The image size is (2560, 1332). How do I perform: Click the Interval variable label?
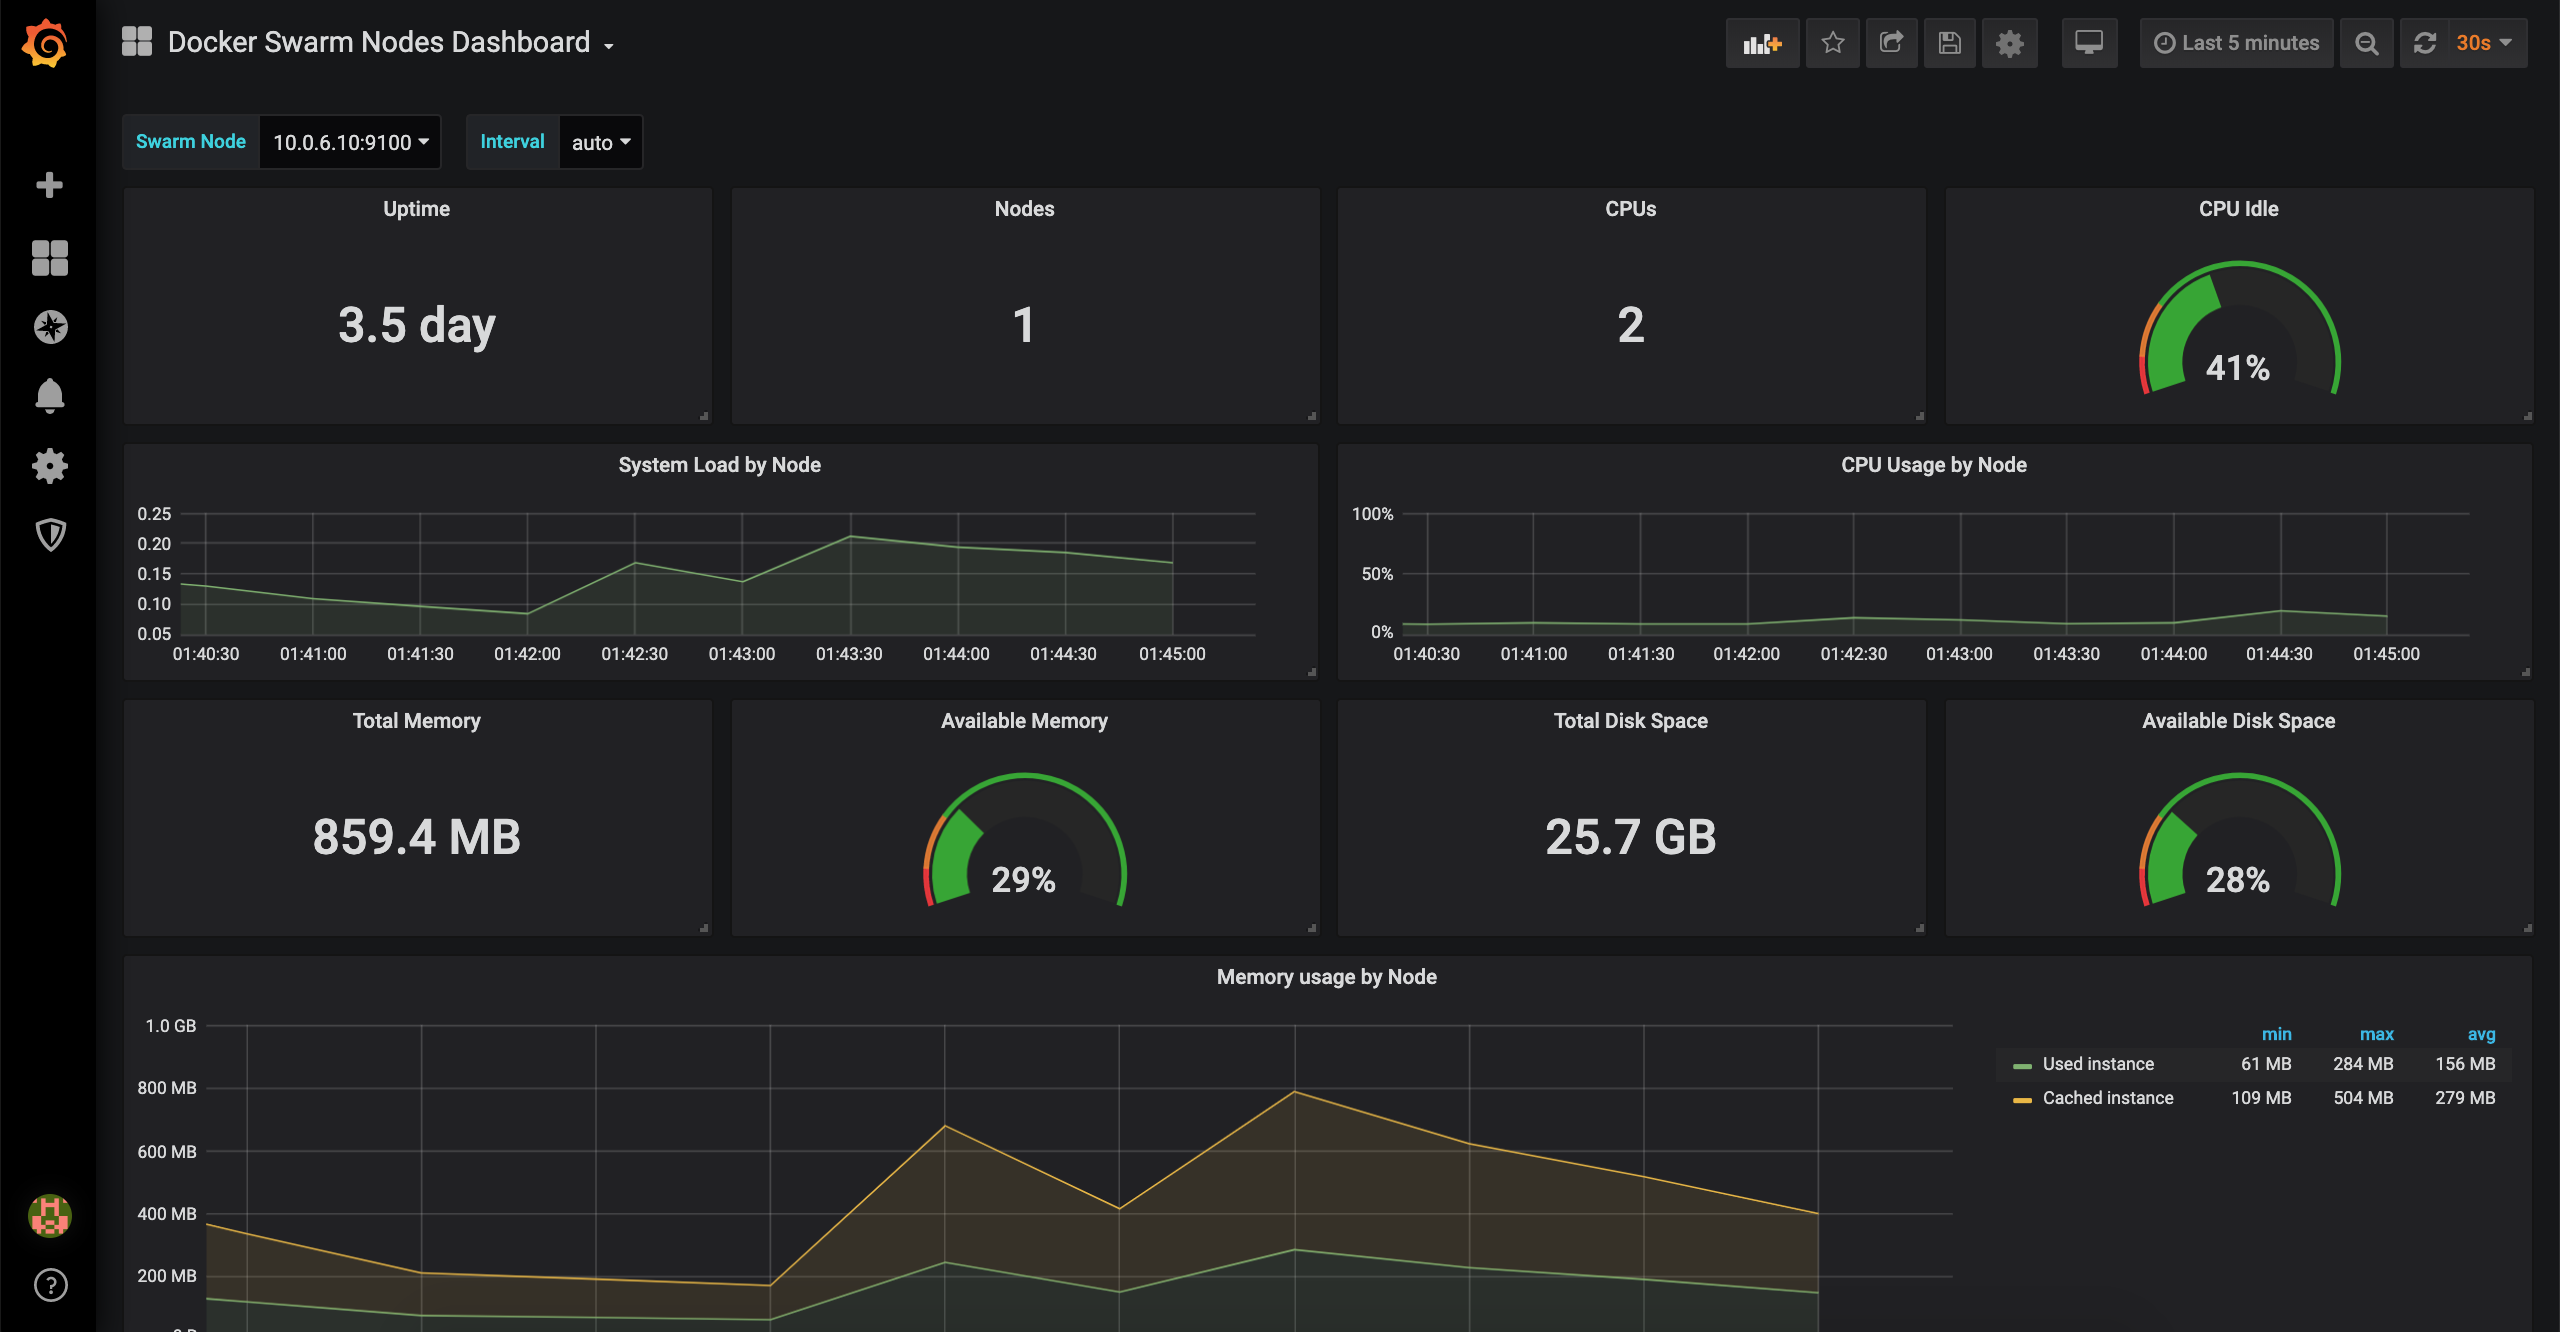[512, 142]
